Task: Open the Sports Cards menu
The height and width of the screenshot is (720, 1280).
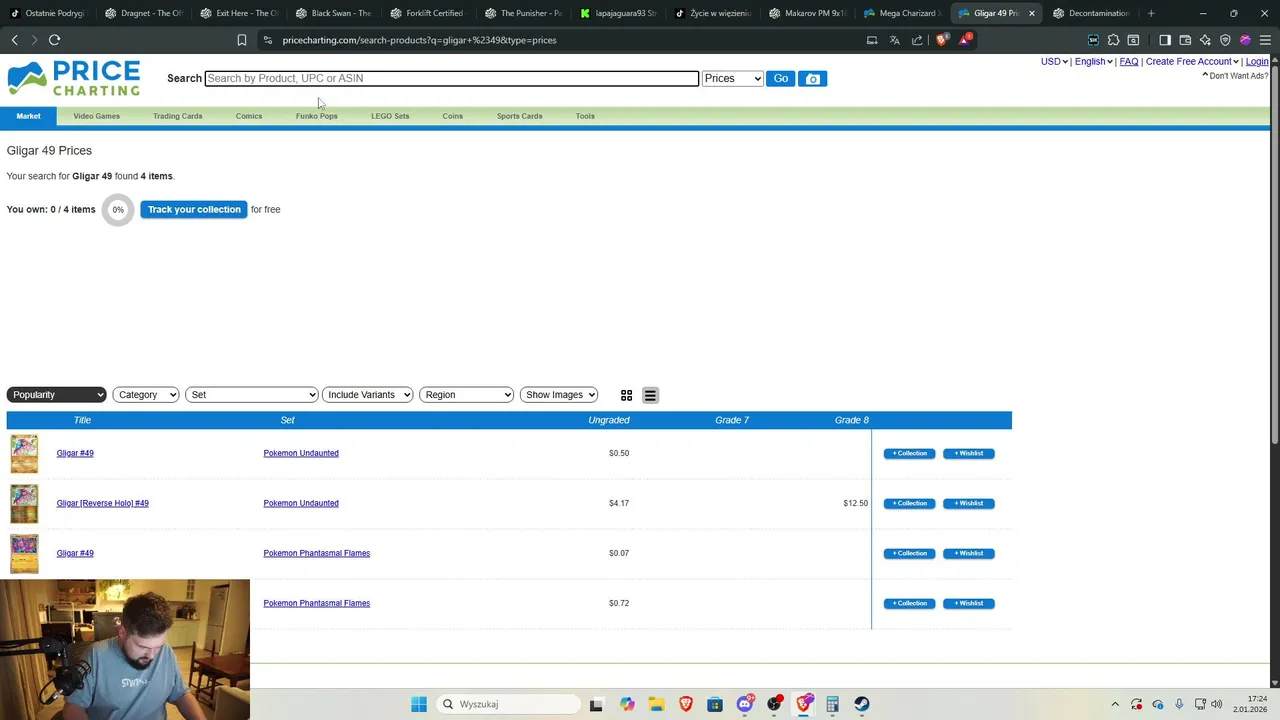Action: click(x=519, y=116)
